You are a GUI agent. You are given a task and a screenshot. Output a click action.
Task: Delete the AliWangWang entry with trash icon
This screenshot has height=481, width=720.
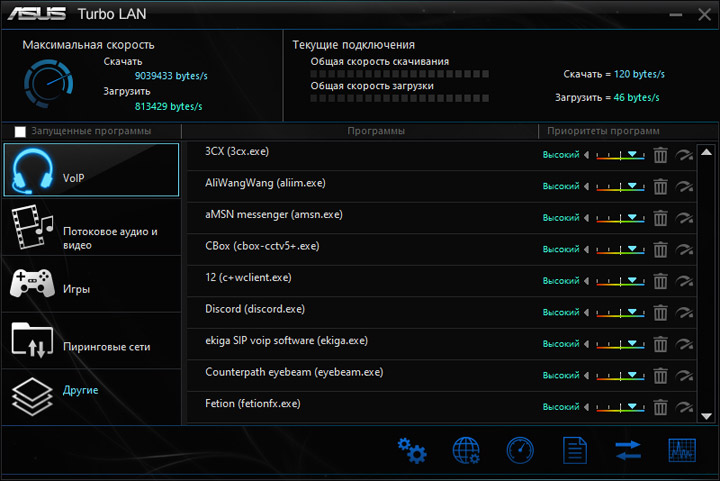pyautogui.click(x=660, y=187)
